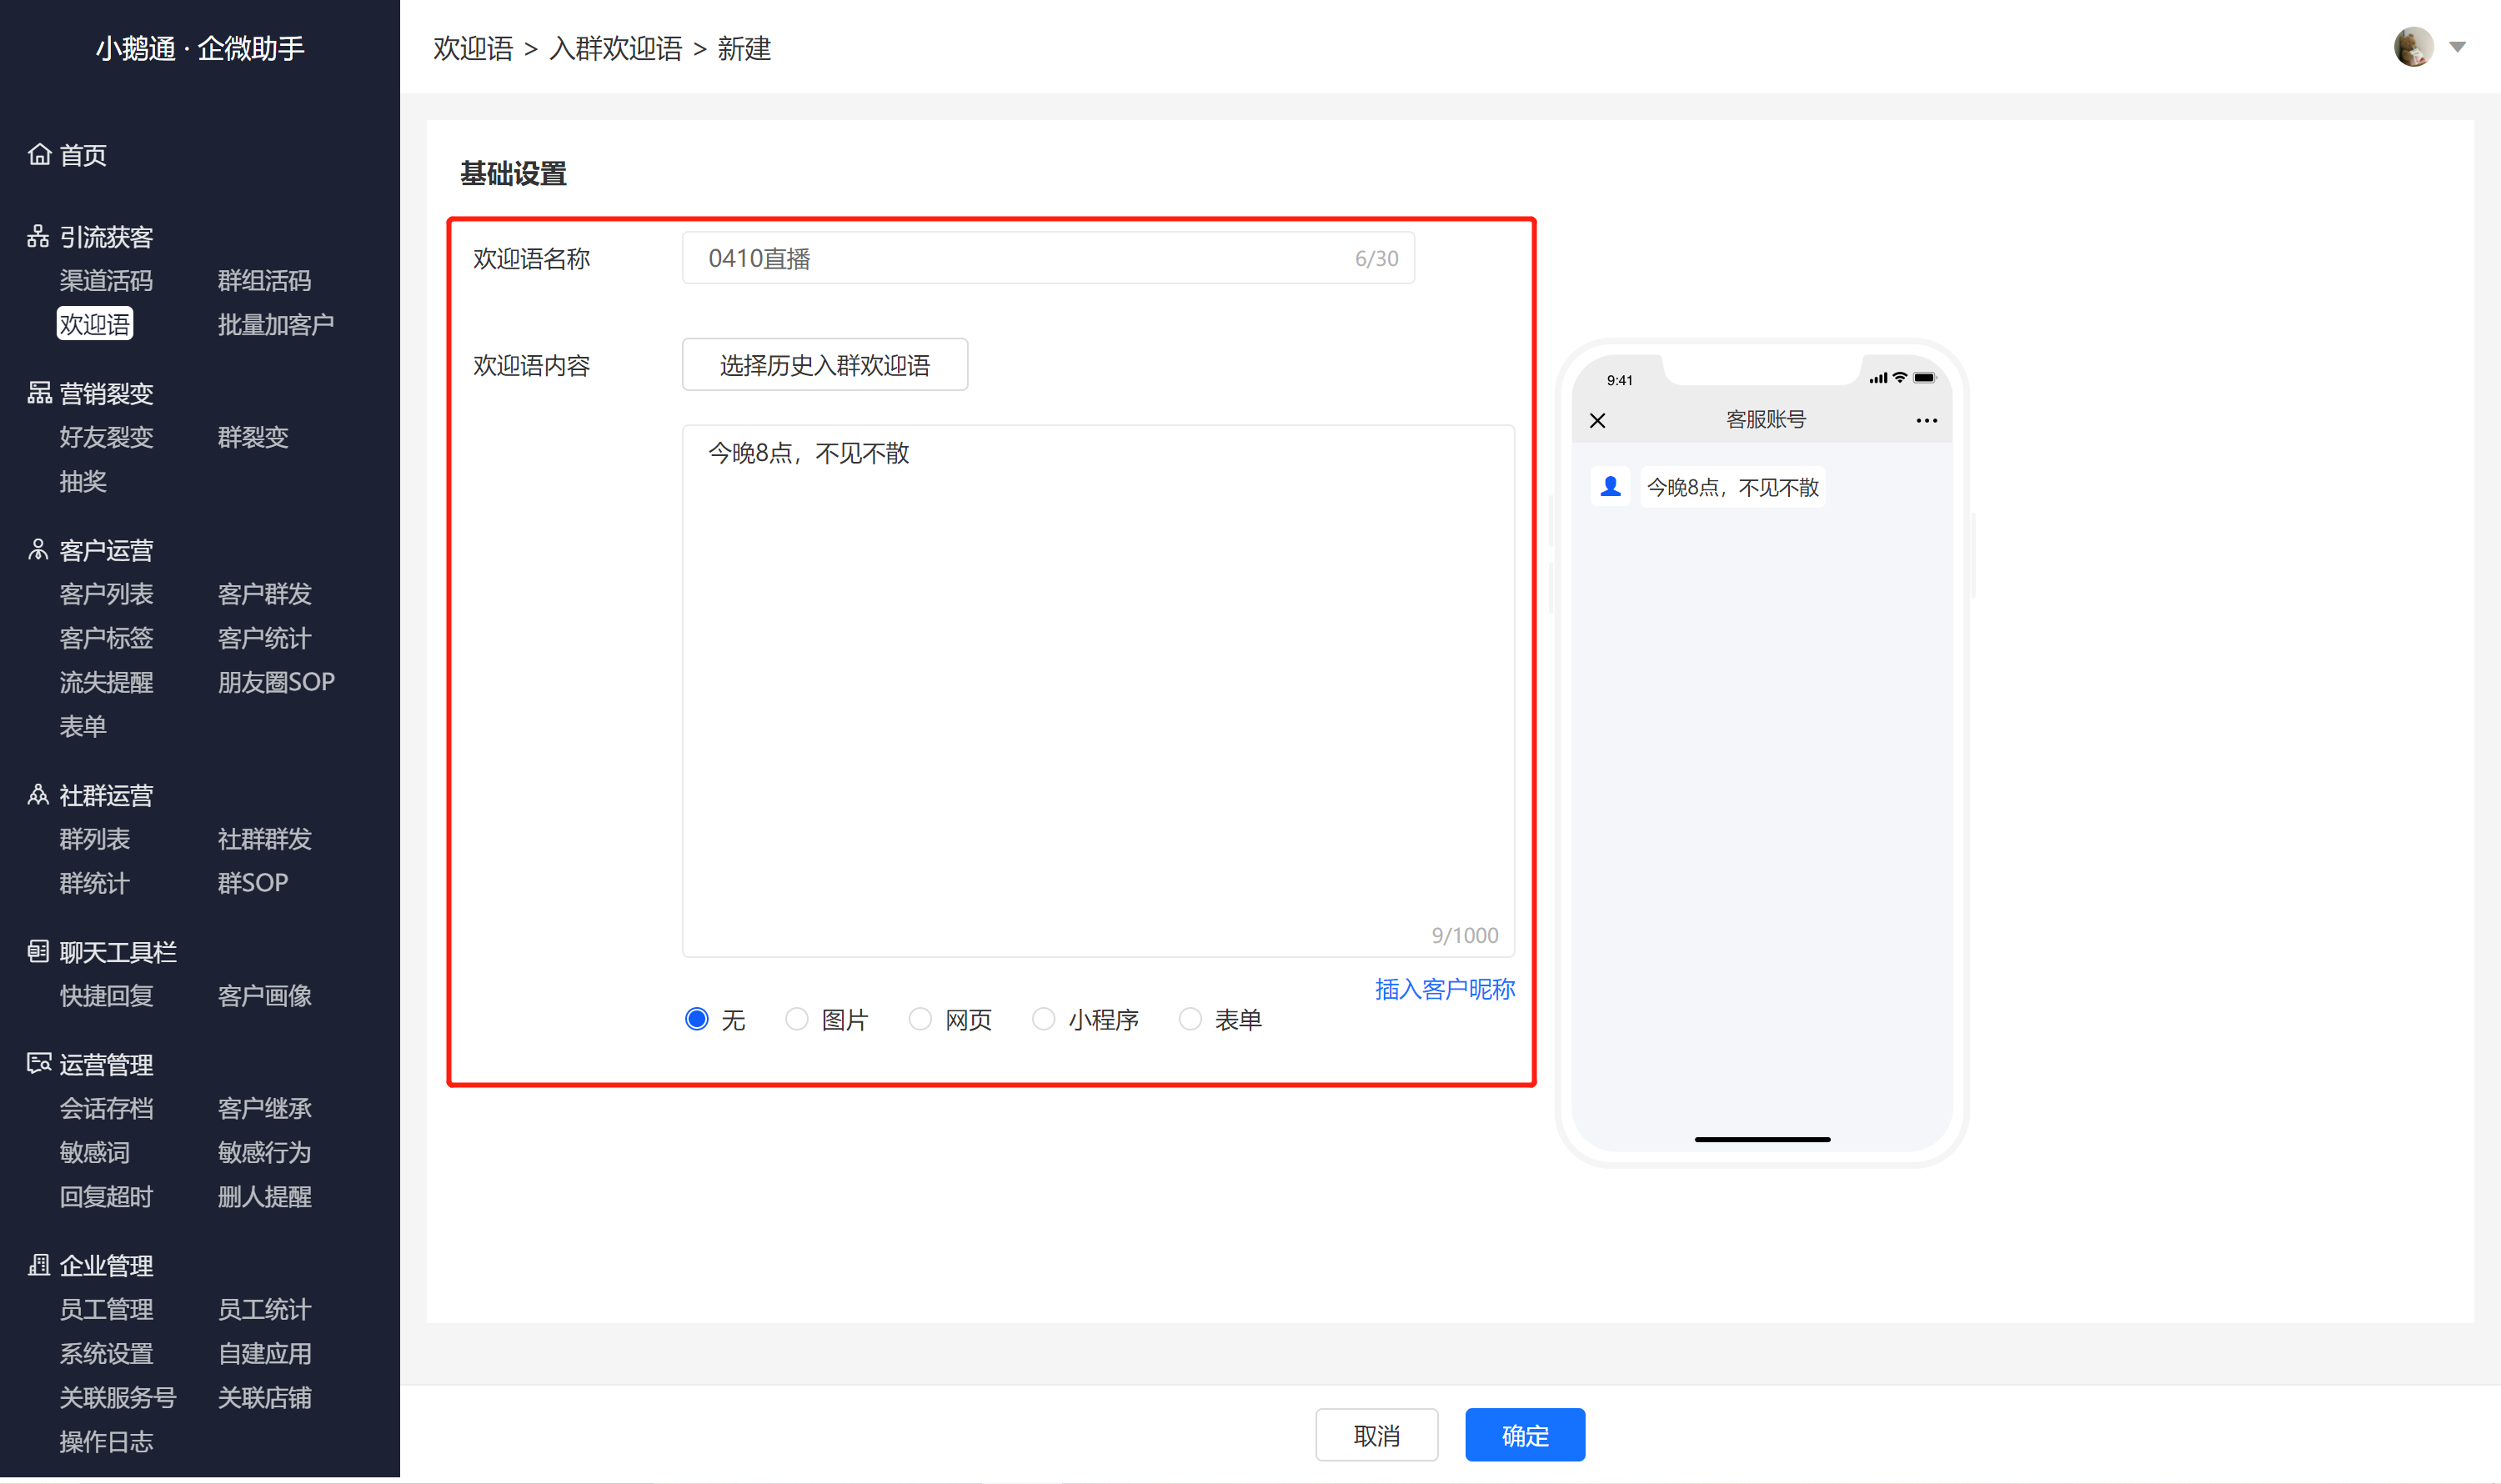Click the 聊天工具栏 section icon
2501x1484 pixels.
[38, 951]
